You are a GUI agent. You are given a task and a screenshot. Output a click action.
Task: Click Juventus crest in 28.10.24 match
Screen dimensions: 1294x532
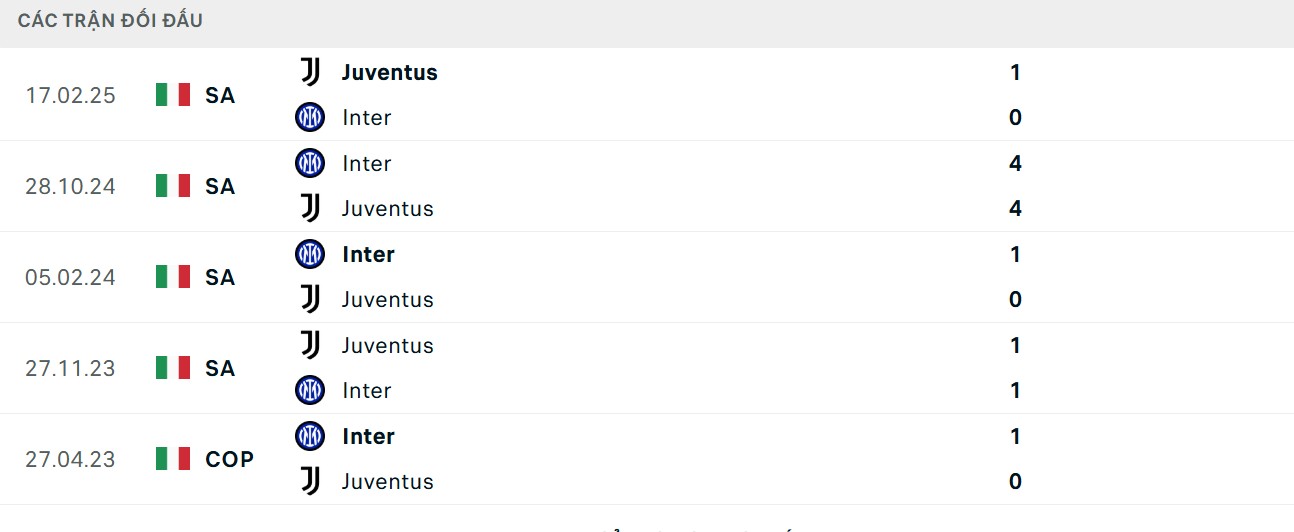pyautogui.click(x=310, y=208)
